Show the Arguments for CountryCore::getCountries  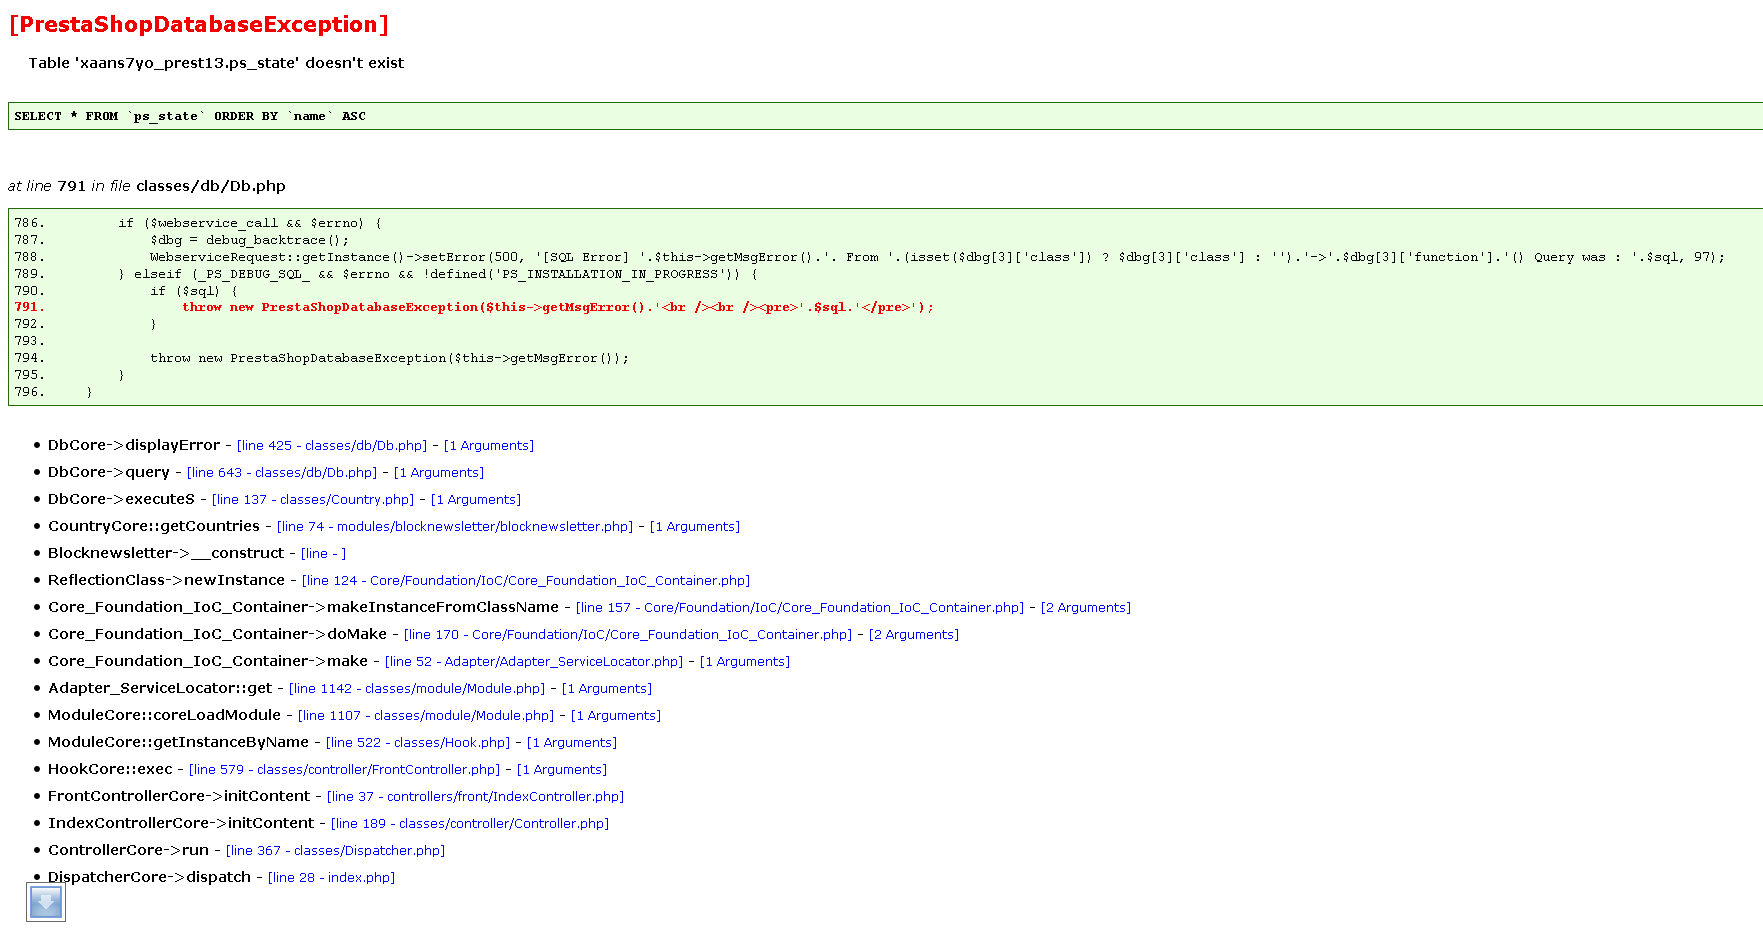[695, 527]
